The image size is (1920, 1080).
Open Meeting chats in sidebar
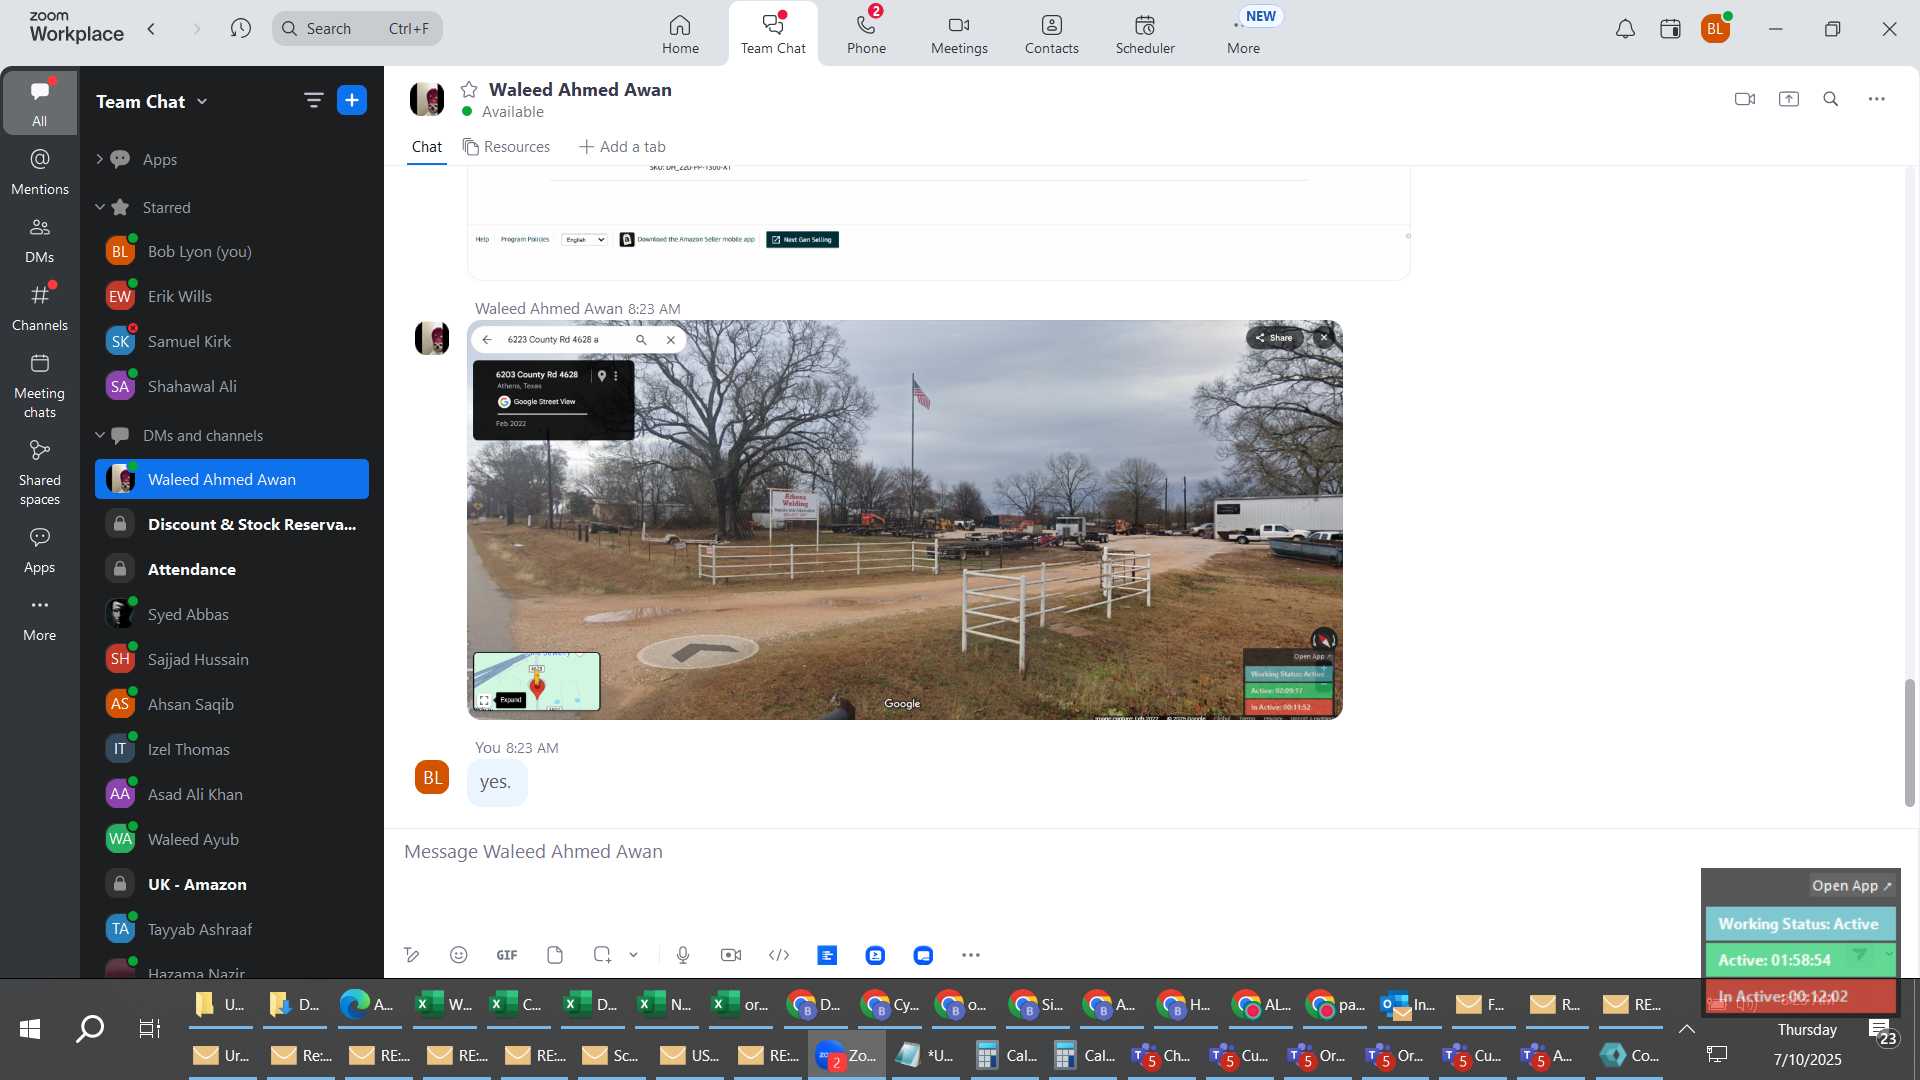40,386
